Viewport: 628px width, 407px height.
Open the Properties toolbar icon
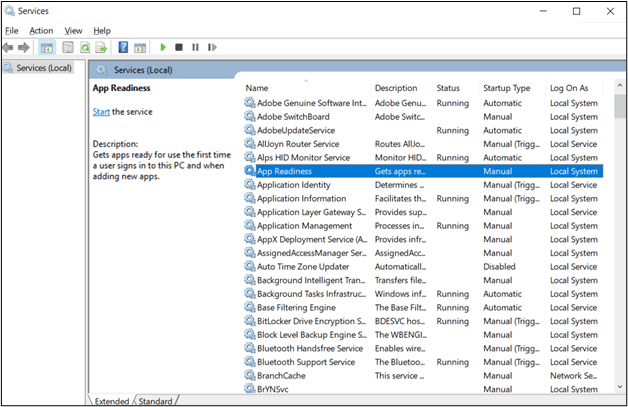coord(66,47)
